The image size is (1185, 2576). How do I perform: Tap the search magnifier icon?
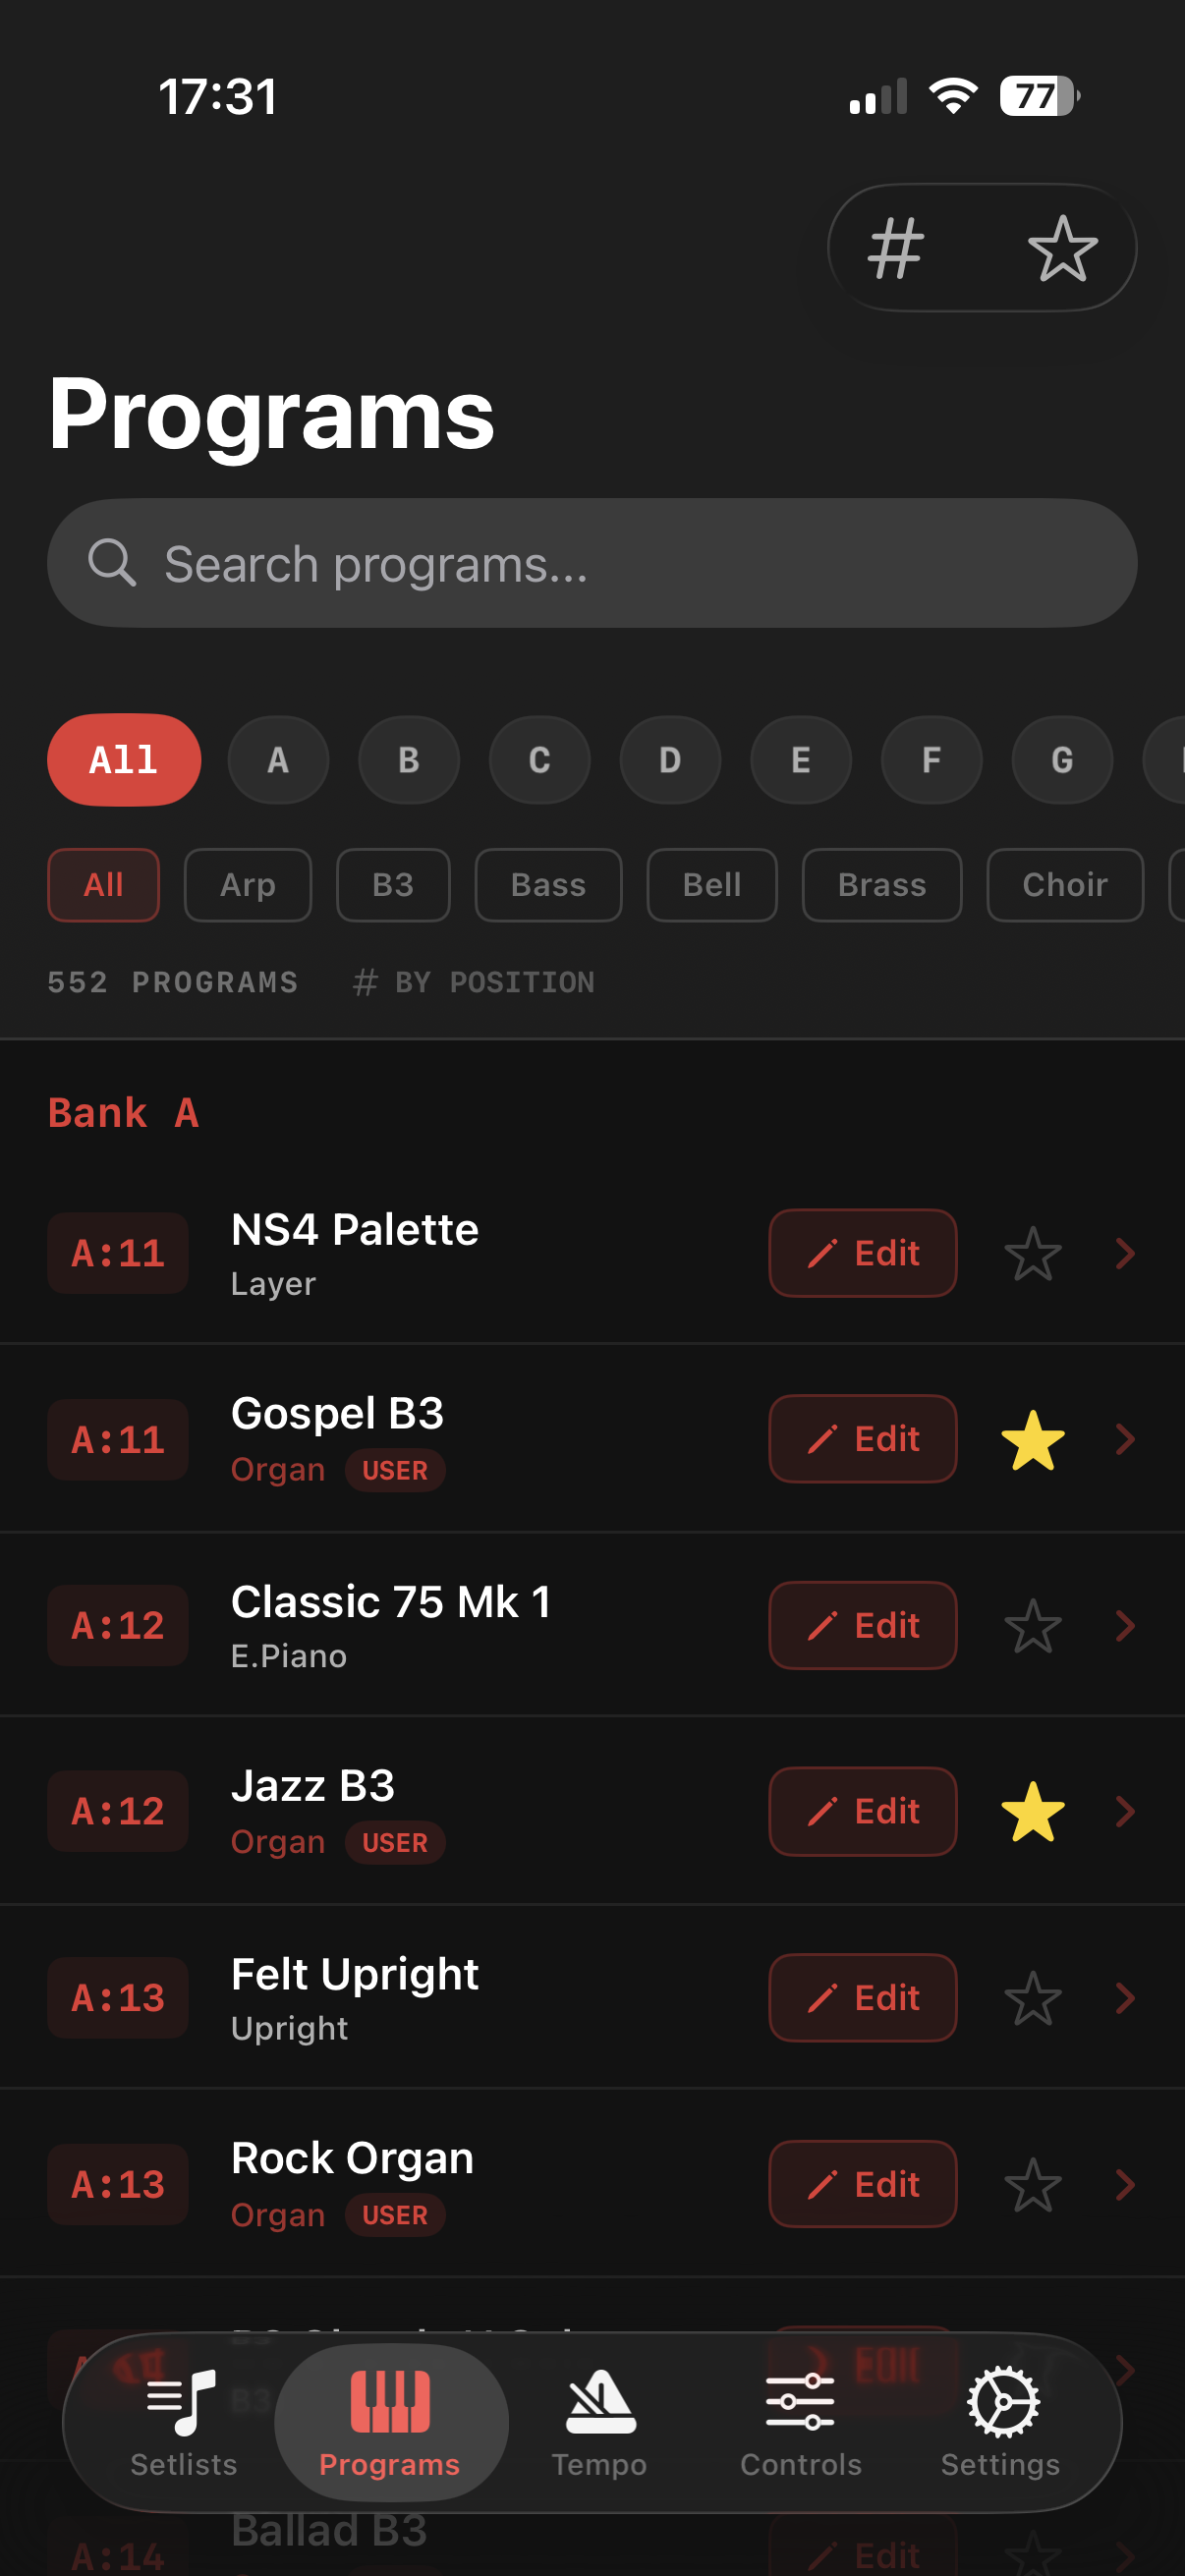pos(111,563)
